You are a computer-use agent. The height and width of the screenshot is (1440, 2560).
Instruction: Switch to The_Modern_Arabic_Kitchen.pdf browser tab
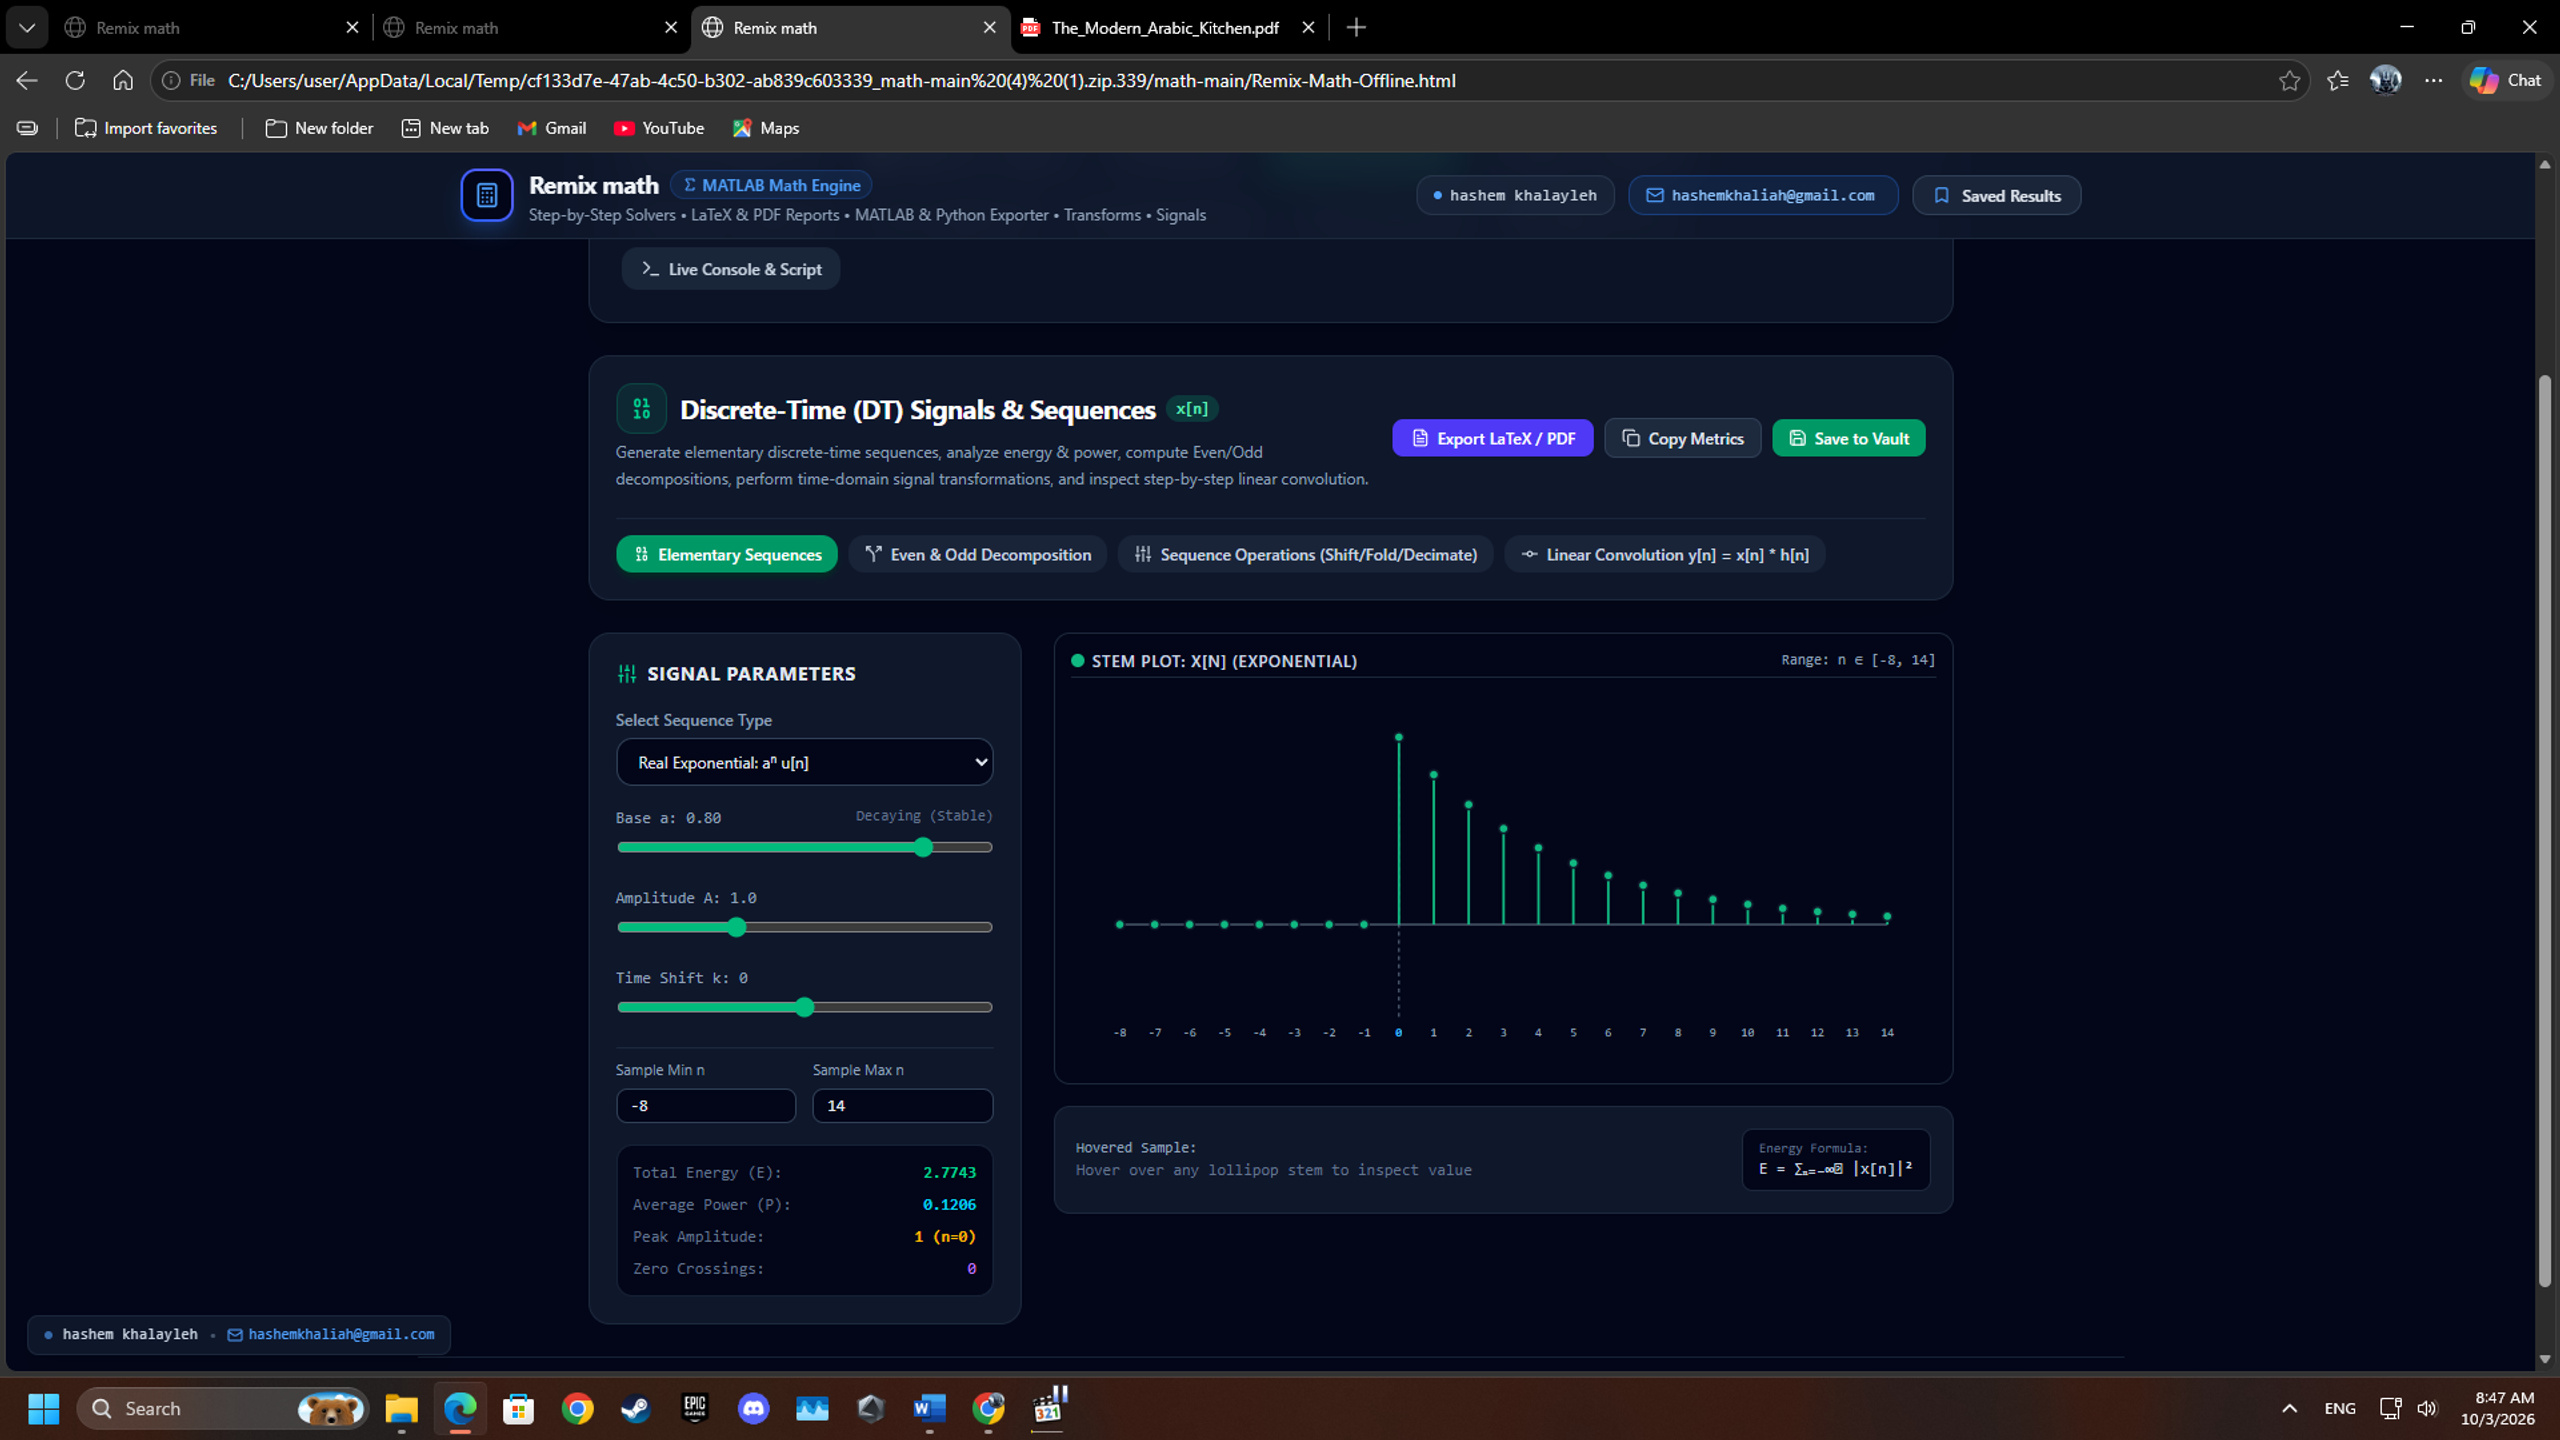pos(1168,28)
